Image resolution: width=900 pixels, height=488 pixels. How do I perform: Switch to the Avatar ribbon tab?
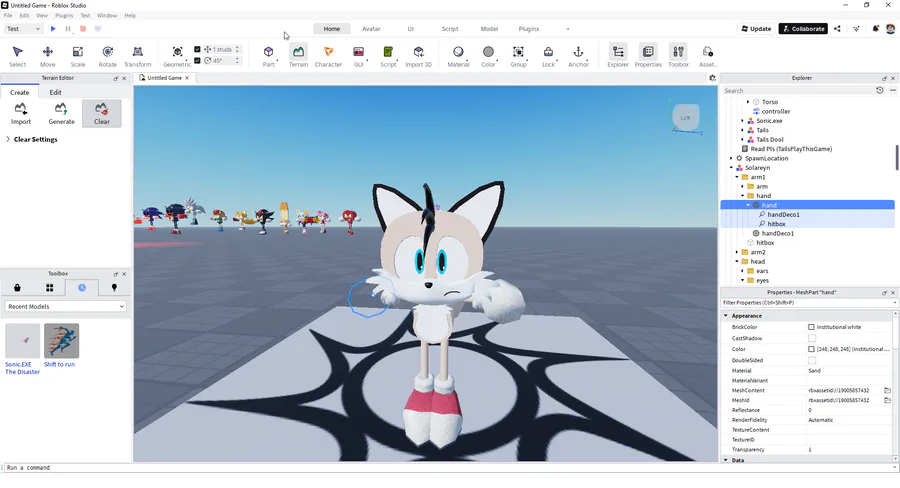[371, 29]
